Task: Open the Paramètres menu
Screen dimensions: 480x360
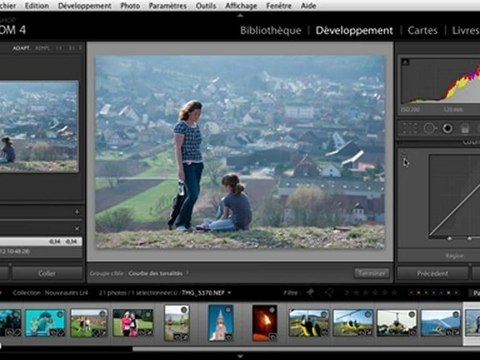Action: (168, 5)
